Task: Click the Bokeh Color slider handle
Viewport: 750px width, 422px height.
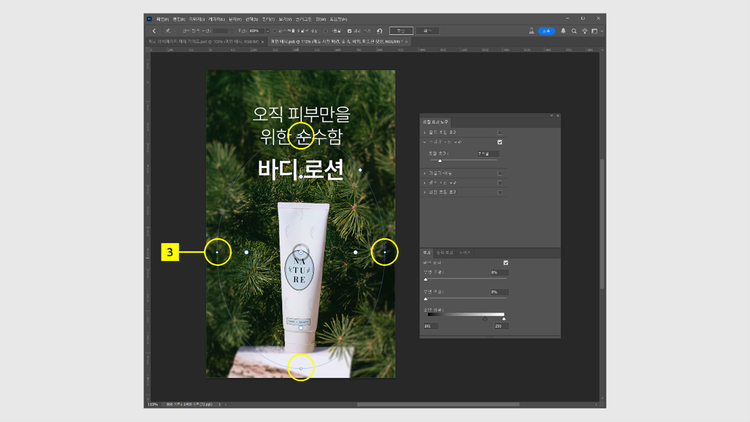Action: 426,299
